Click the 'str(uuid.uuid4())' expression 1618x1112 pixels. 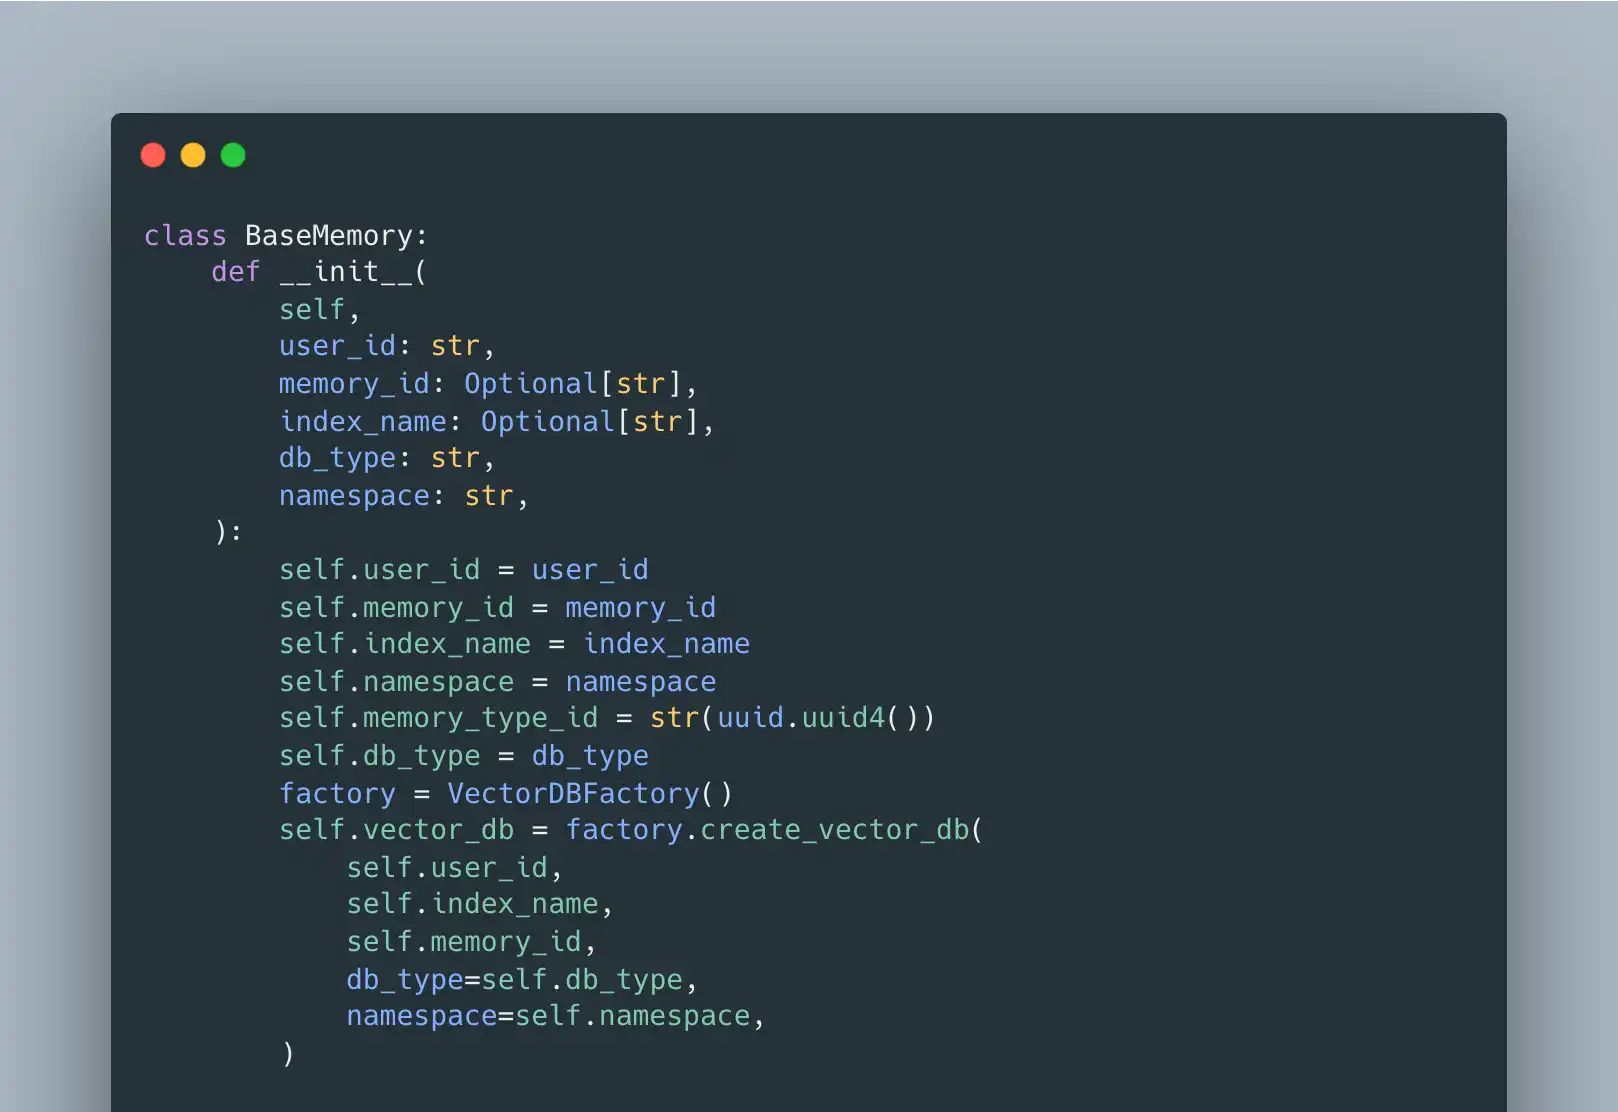coord(793,718)
